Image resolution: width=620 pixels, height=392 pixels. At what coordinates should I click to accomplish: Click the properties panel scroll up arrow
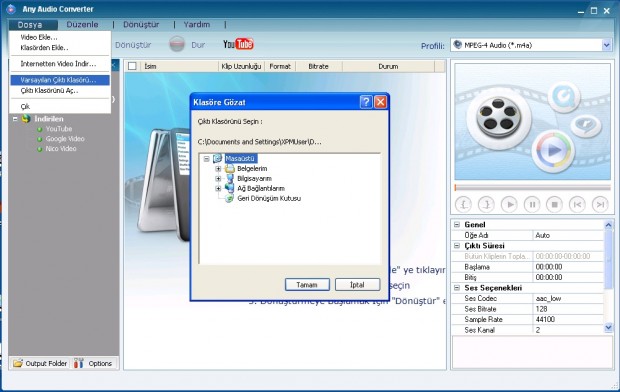tap(608, 225)
